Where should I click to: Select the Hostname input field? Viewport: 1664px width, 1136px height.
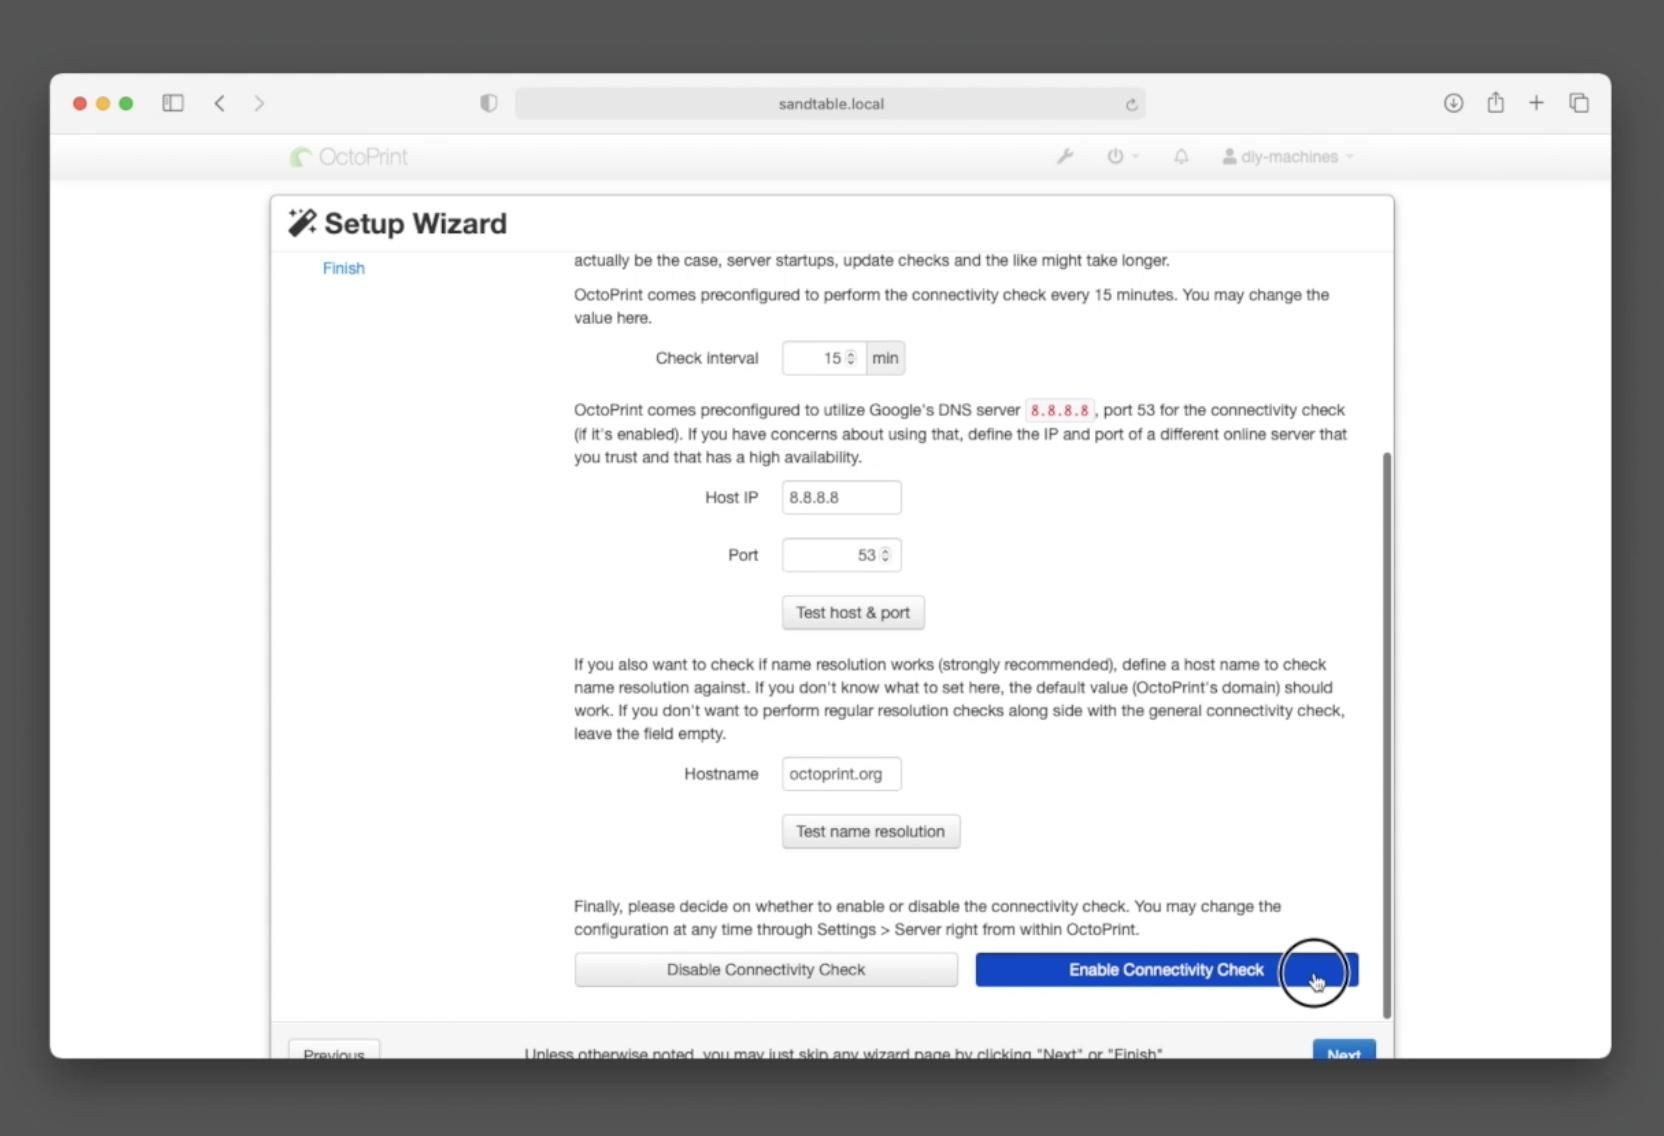coord(840,773)
